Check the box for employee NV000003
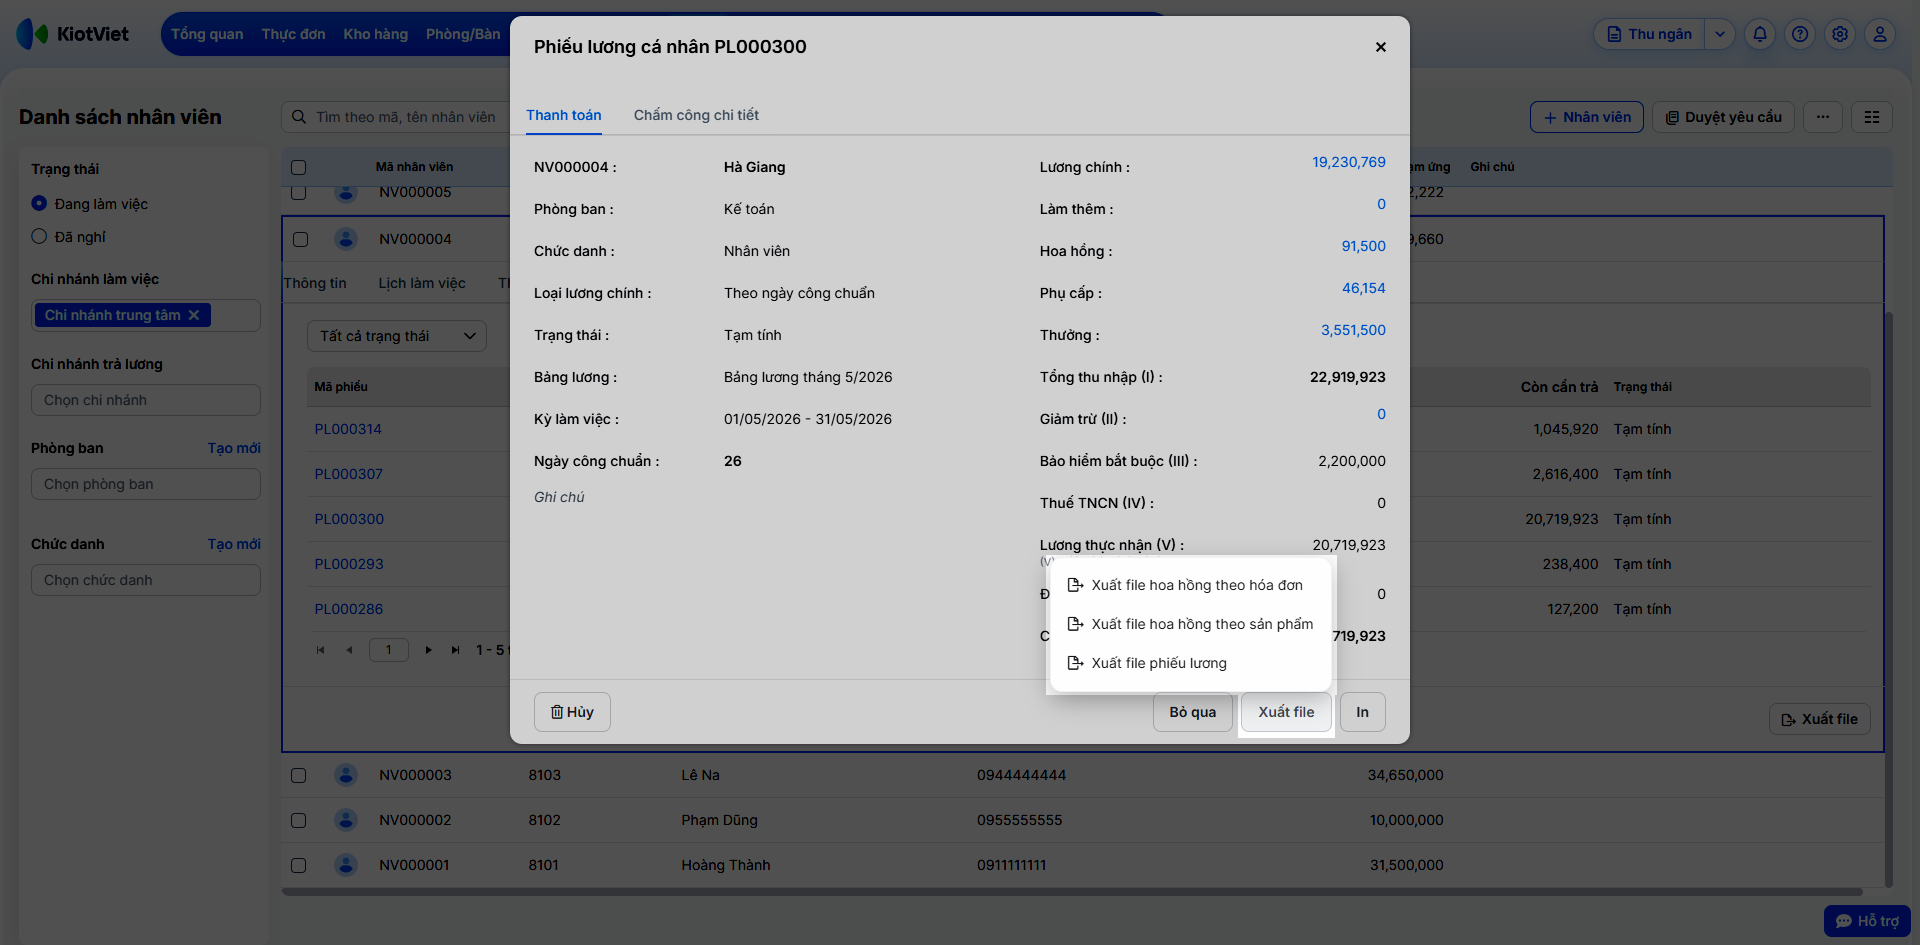The width and height of the screenshot is (1920, 945). (x=298, y=775)
